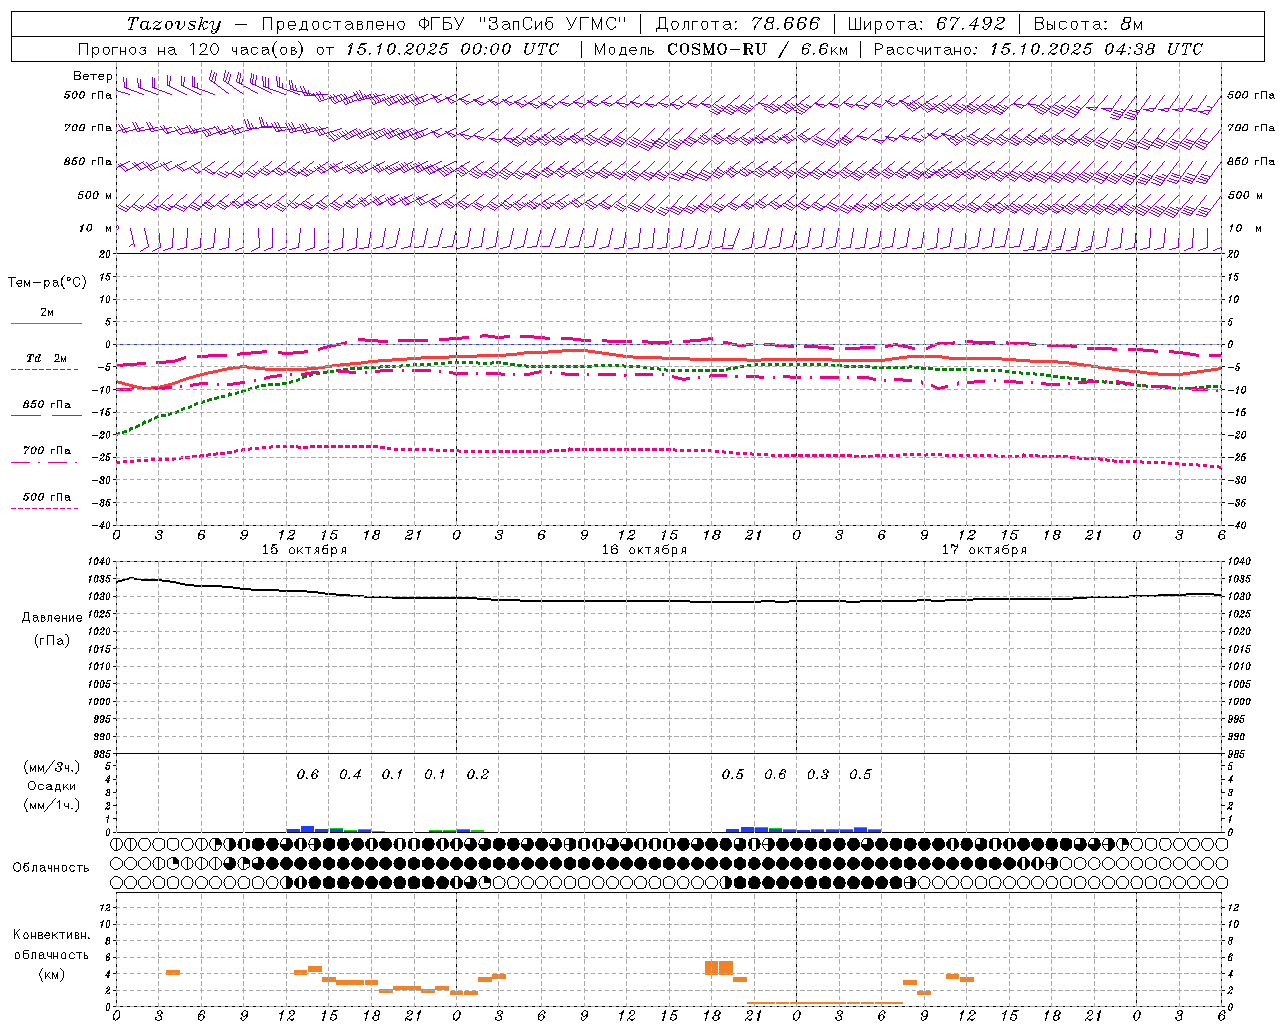Viewport: 1280px width, 1024px height.
Task: Click the 0.4 precipitation amount
Action: pyautogui.click(x=350, y=774)
